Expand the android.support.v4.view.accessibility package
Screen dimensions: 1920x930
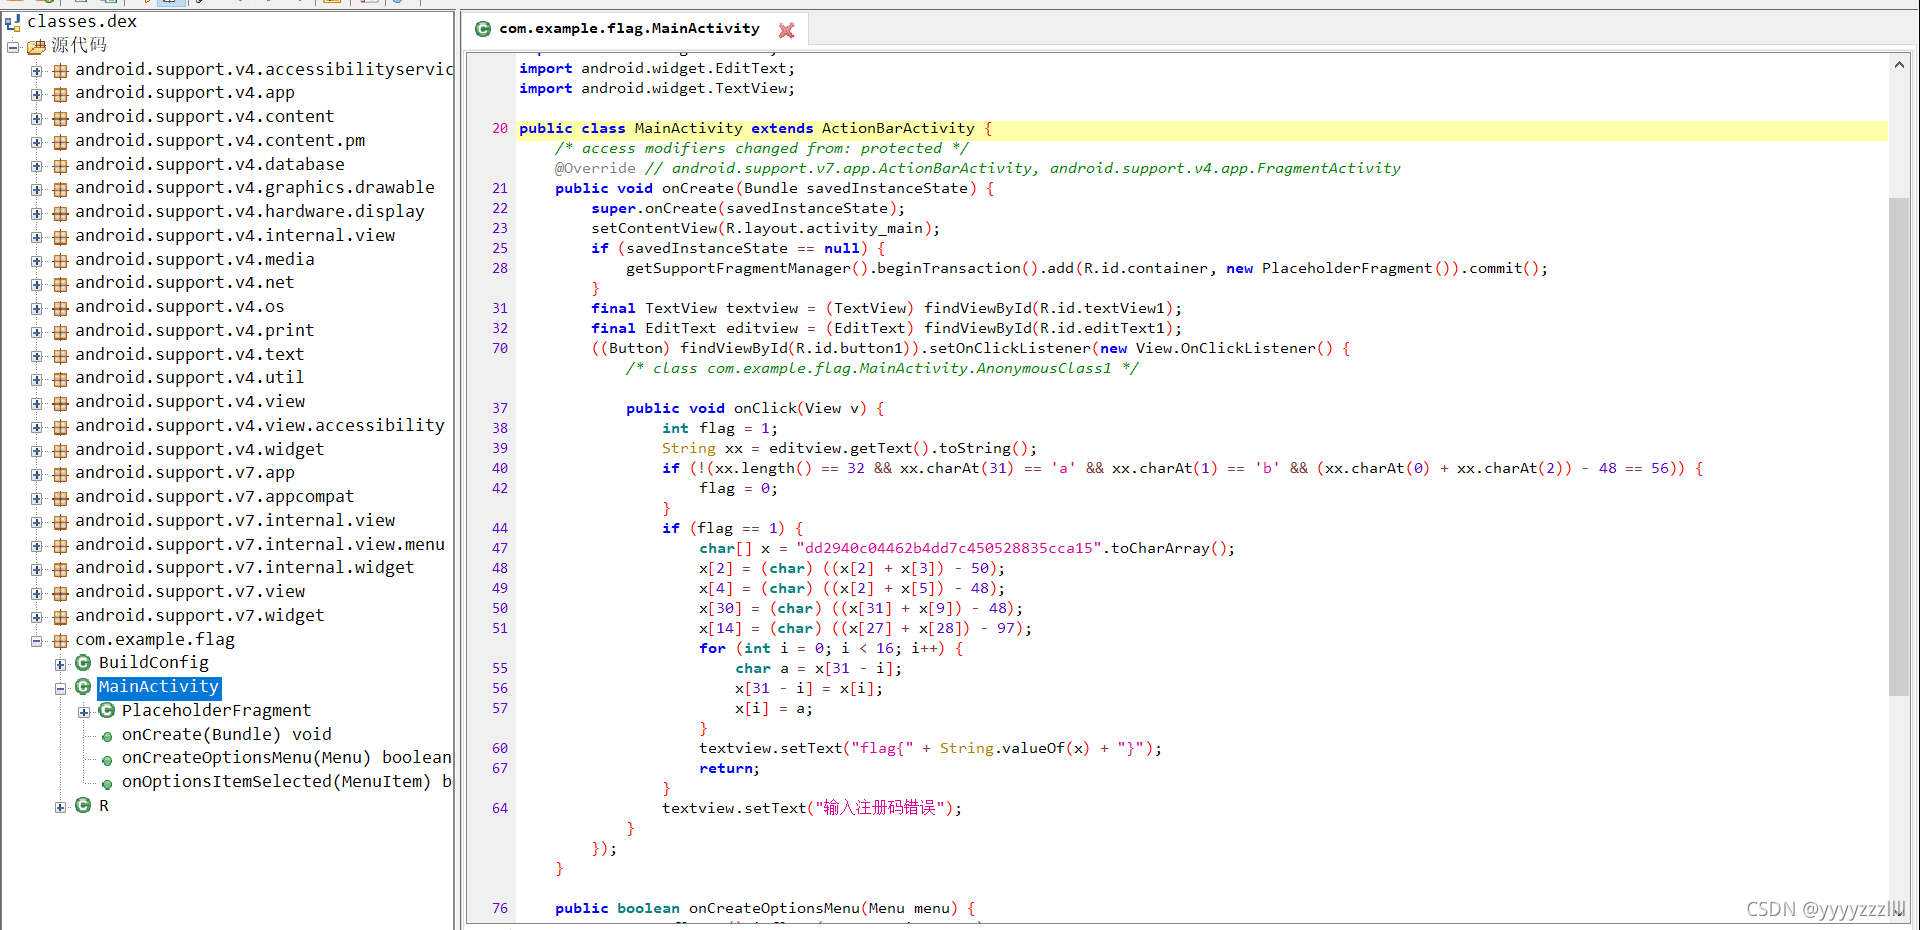tap(37, 427)
